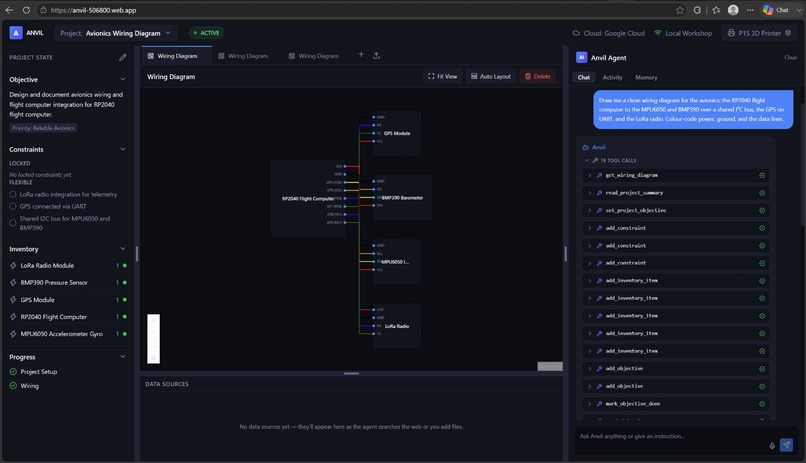
Task: Click the BMP390 Pressure Sensor item icon
Action: point(13,283)
